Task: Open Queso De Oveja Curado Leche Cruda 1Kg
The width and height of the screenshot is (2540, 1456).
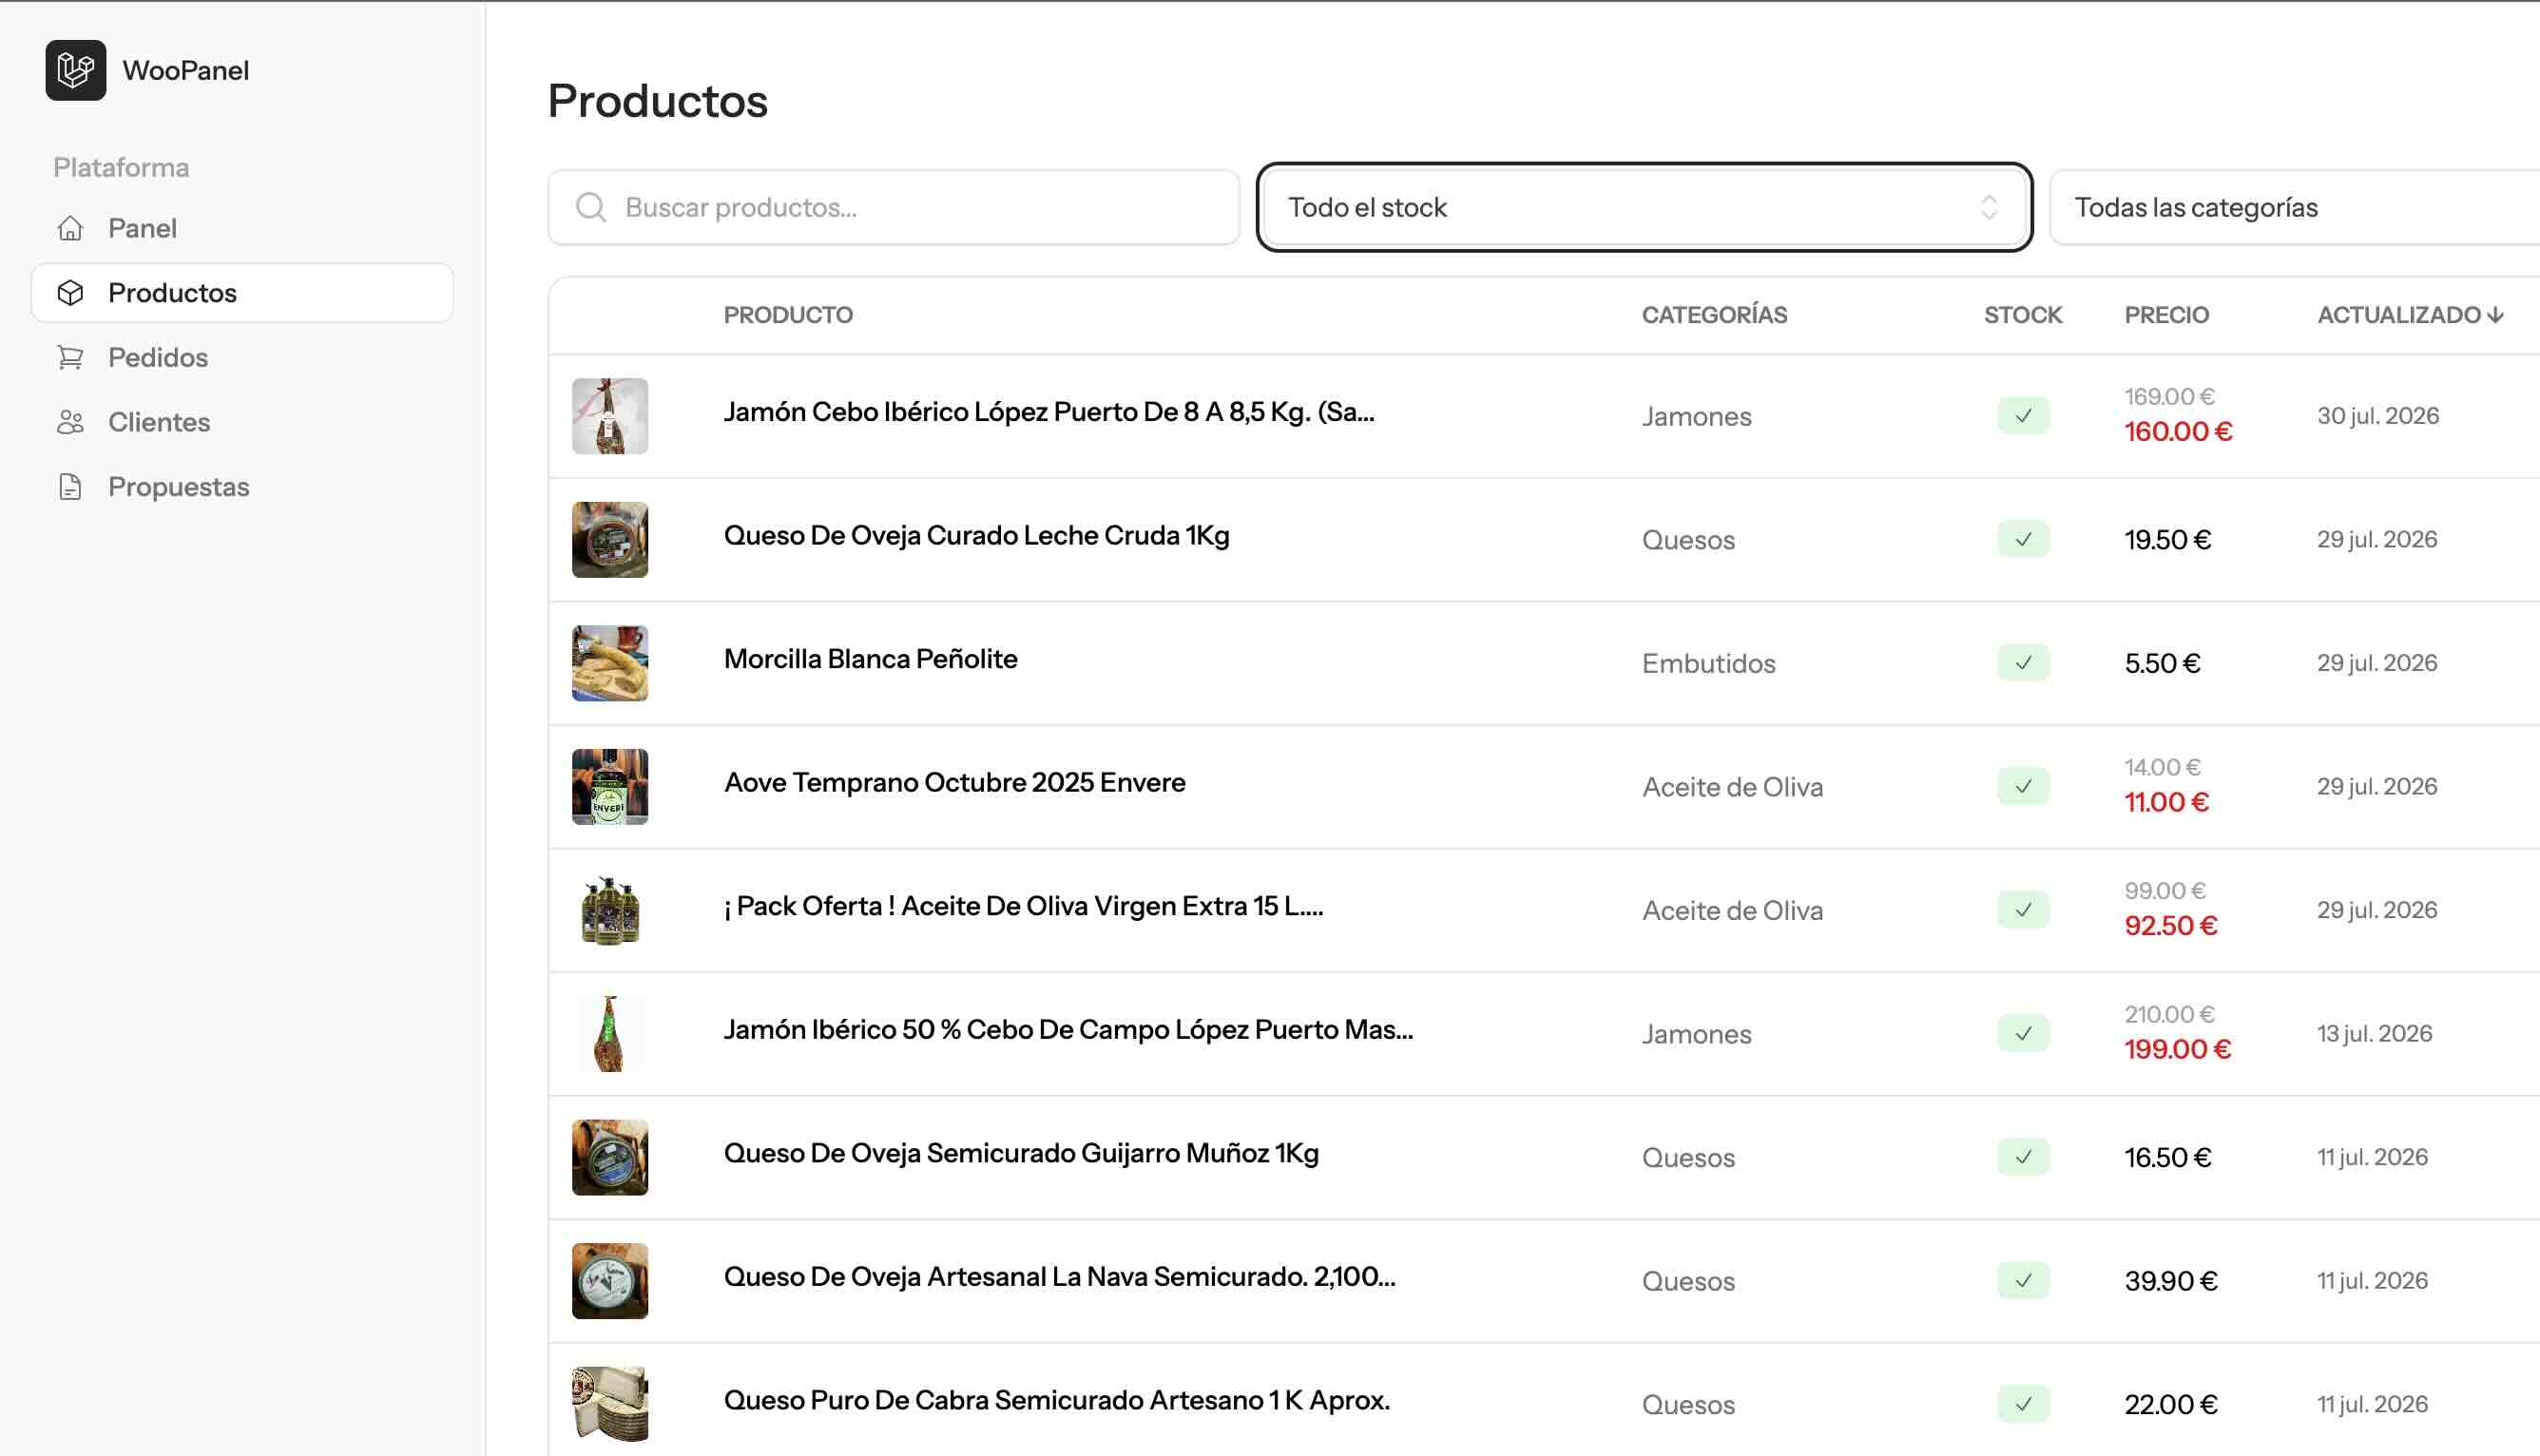Action: pyautogui.click(x=977, y=536)
